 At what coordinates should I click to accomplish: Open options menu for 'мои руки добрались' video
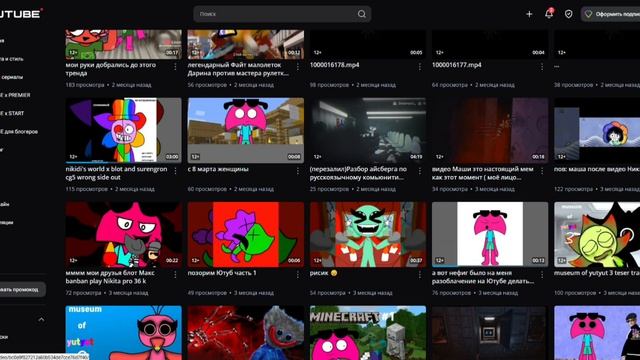176,67
